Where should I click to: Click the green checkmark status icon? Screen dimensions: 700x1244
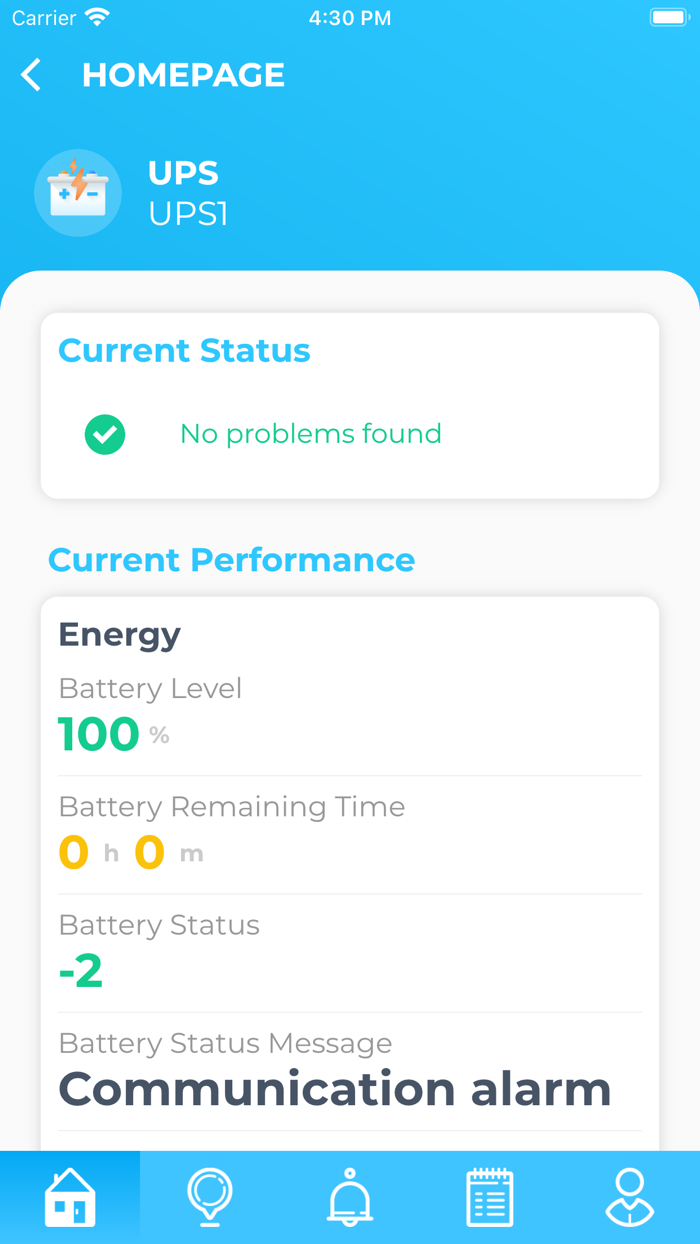click(104, 434)
